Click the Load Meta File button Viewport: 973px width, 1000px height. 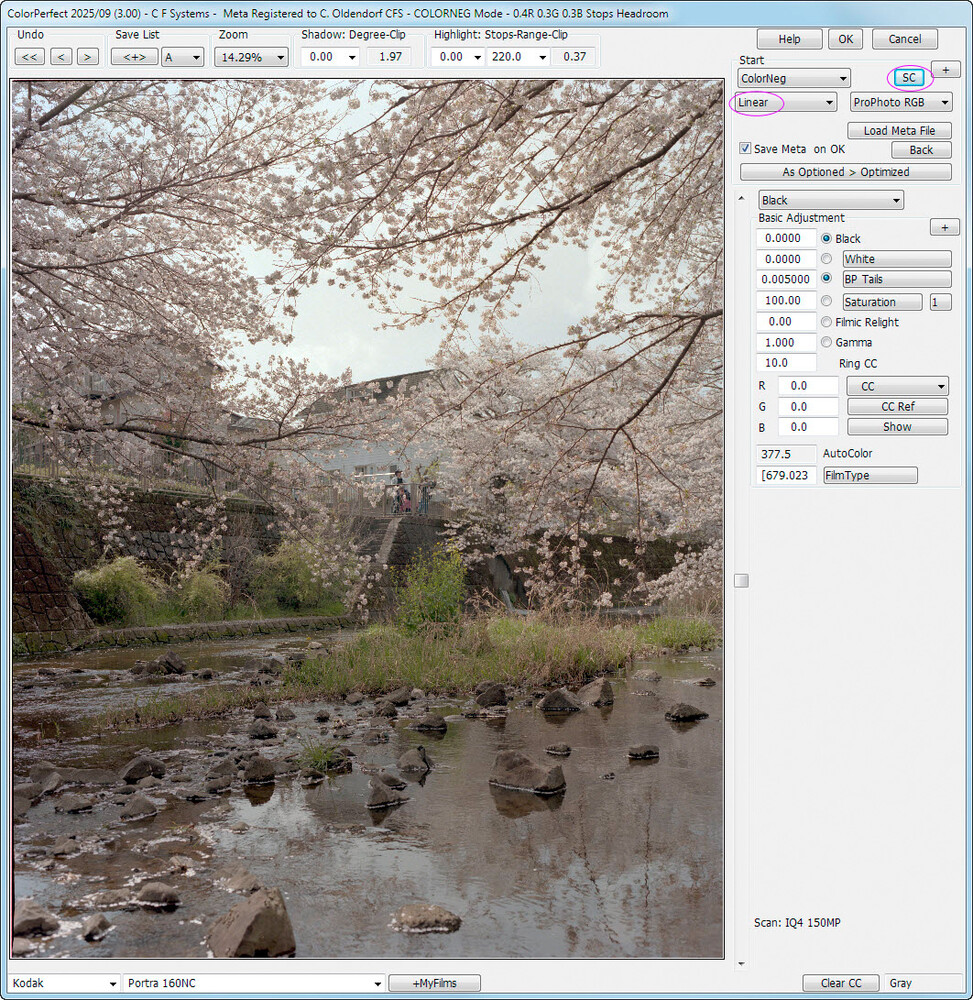tap(898, 130)
